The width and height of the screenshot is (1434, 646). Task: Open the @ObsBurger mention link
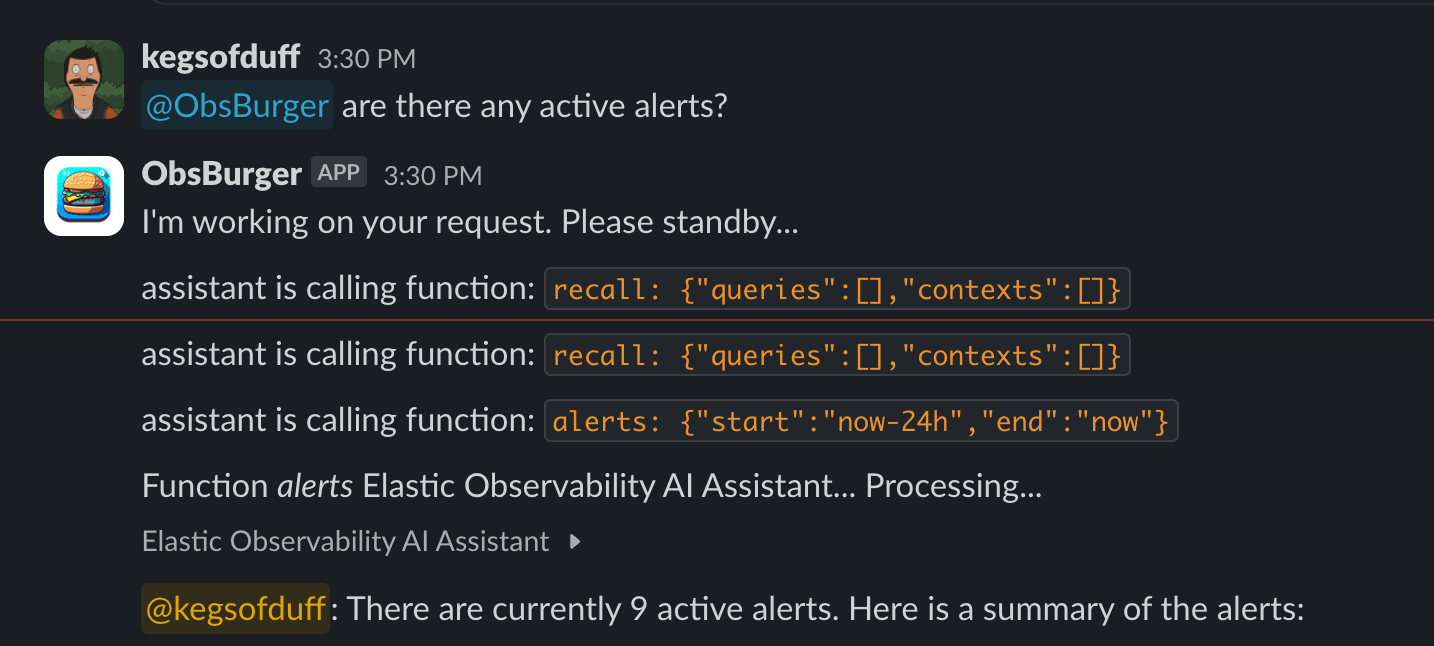tap(236, 105)
